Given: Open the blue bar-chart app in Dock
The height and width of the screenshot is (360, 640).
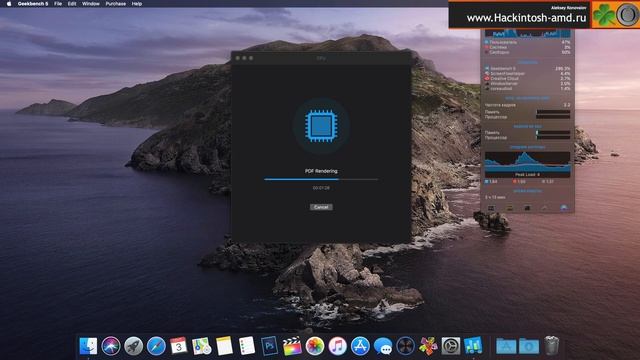Looking at the screenshot, I should 473,346.
